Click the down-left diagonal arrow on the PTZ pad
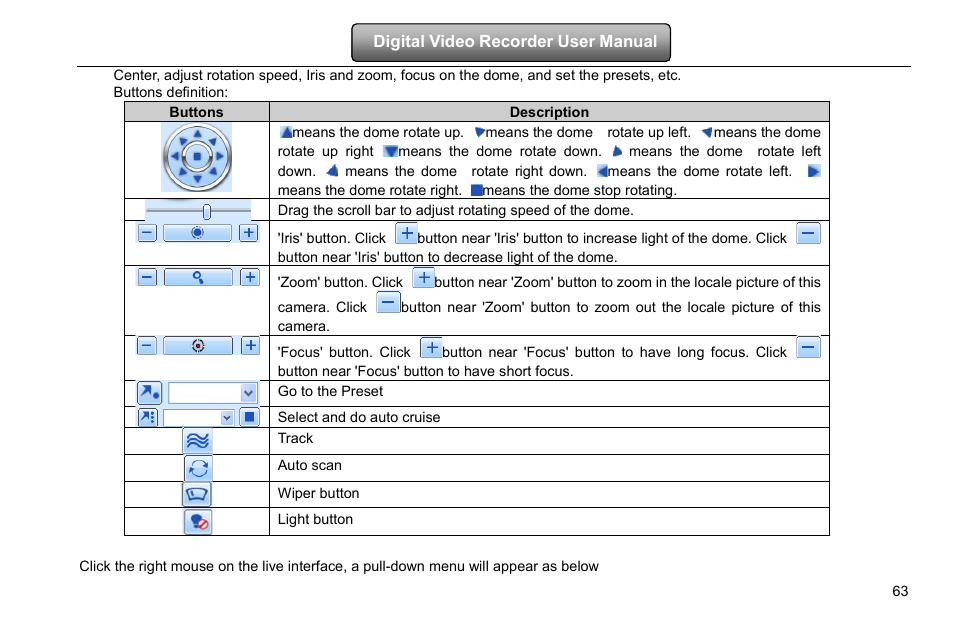The height and width of the screenshot is (636, 954). pos(182,172)
